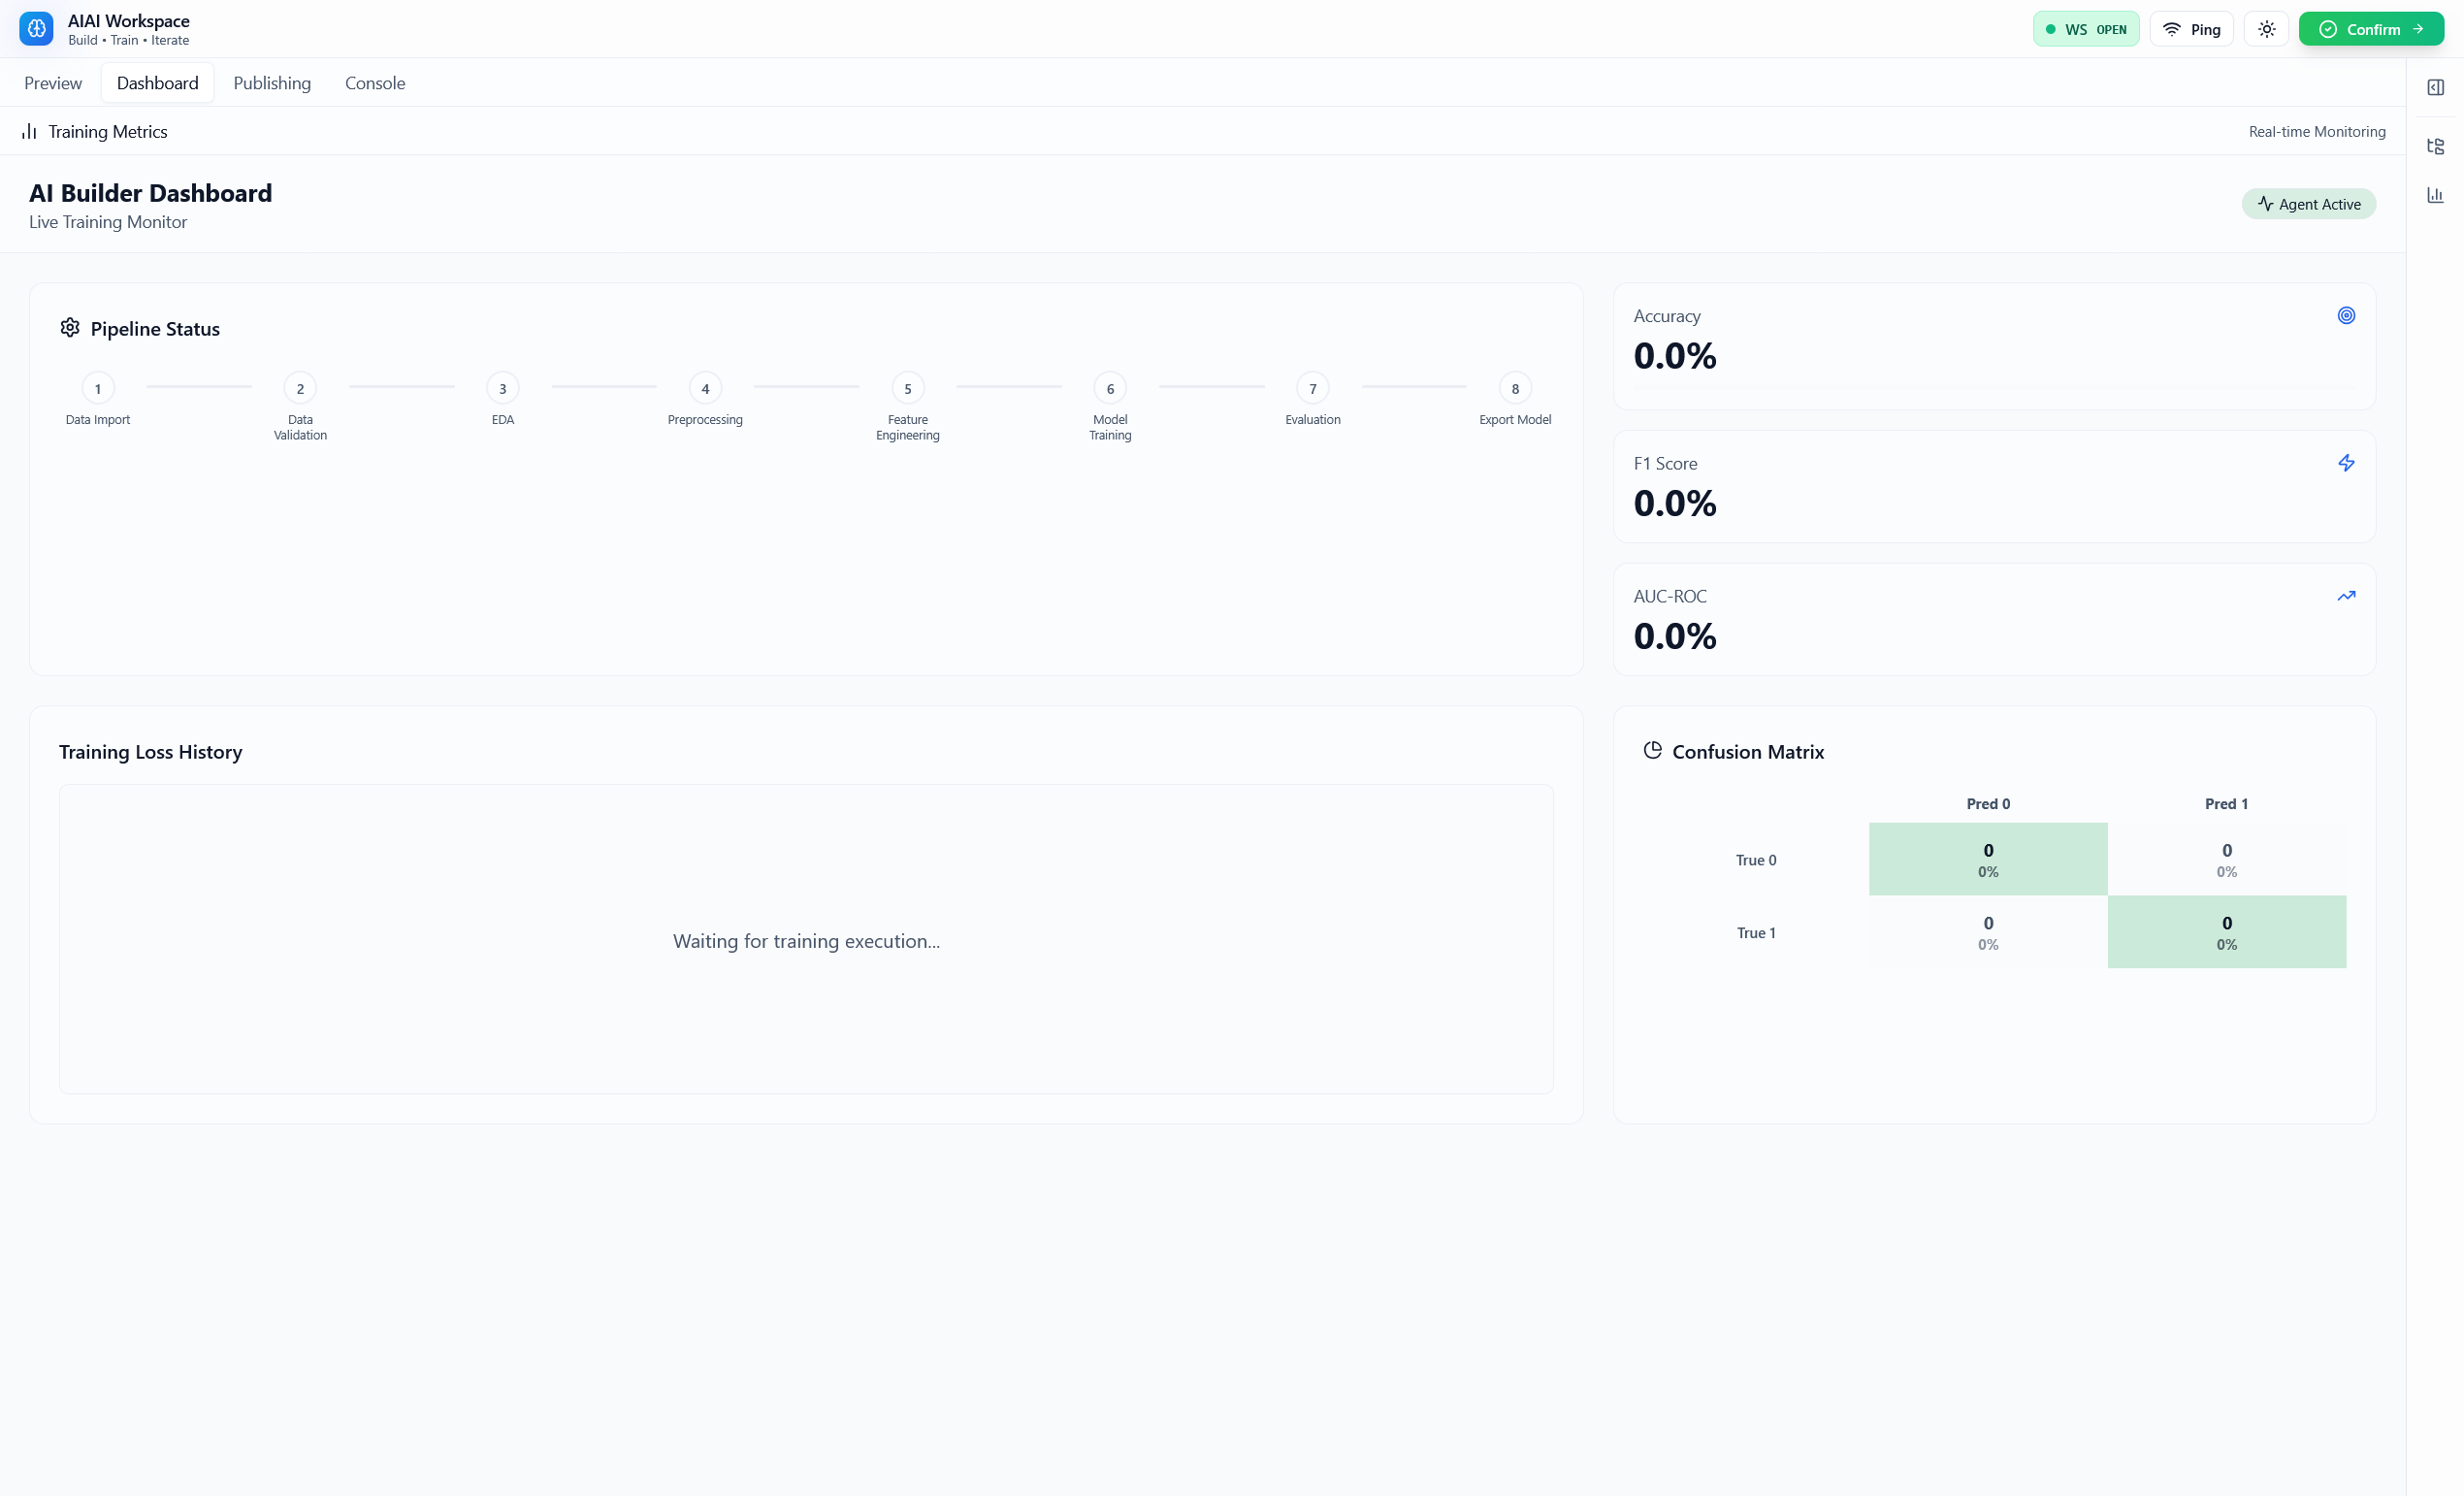
Task: Click the AIAI Workspace brain logo icon
Action: [x=36, y=29]
